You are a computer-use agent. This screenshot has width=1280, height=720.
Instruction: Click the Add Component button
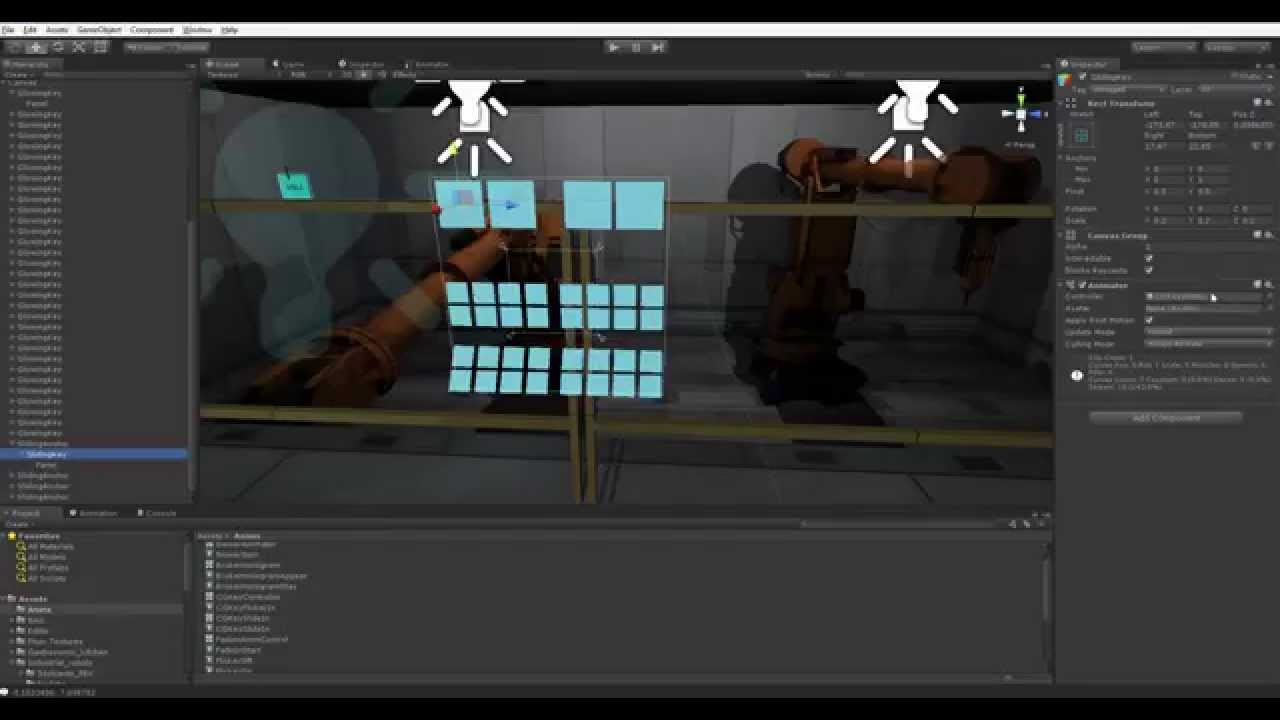coord(1165,418)
